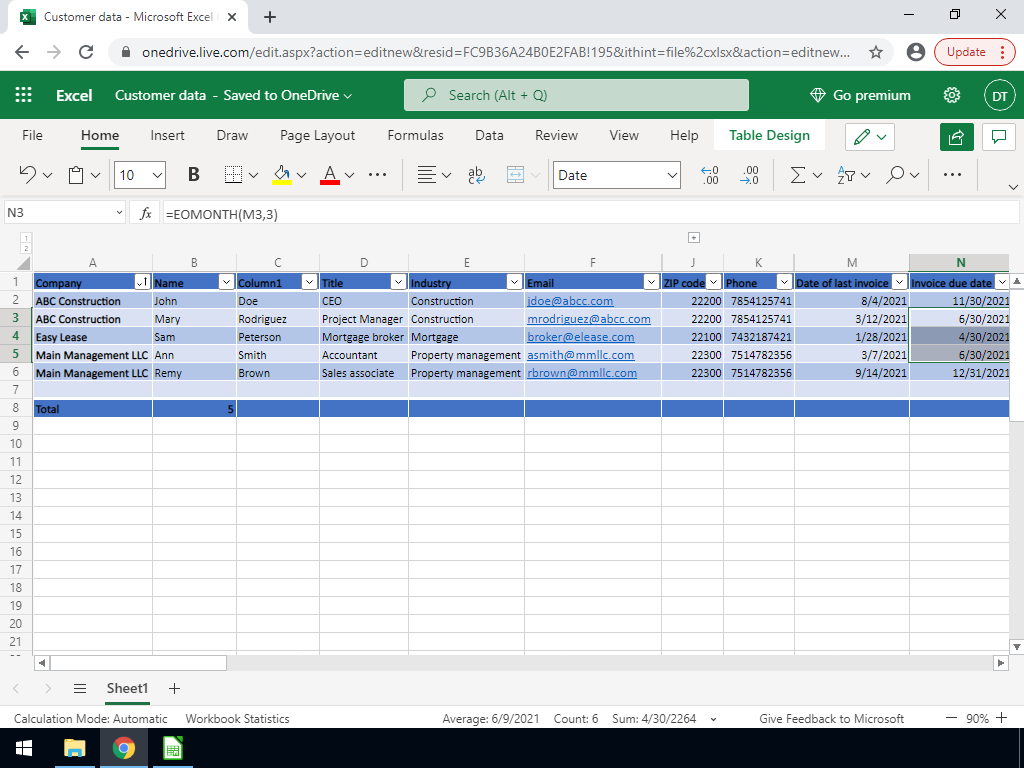The width and height of the screenshot is (1024, 768).
Task: Switch to the Insert tab
Action: [167, 135]
